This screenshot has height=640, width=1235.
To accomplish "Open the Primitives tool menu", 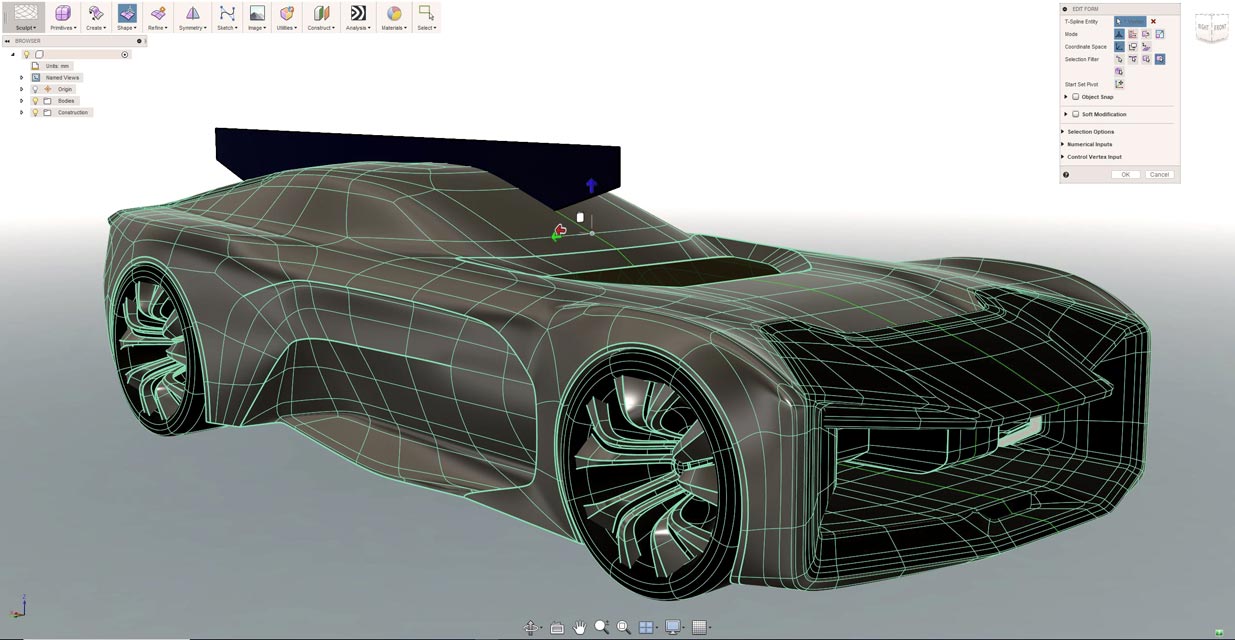I will point(63,16).
